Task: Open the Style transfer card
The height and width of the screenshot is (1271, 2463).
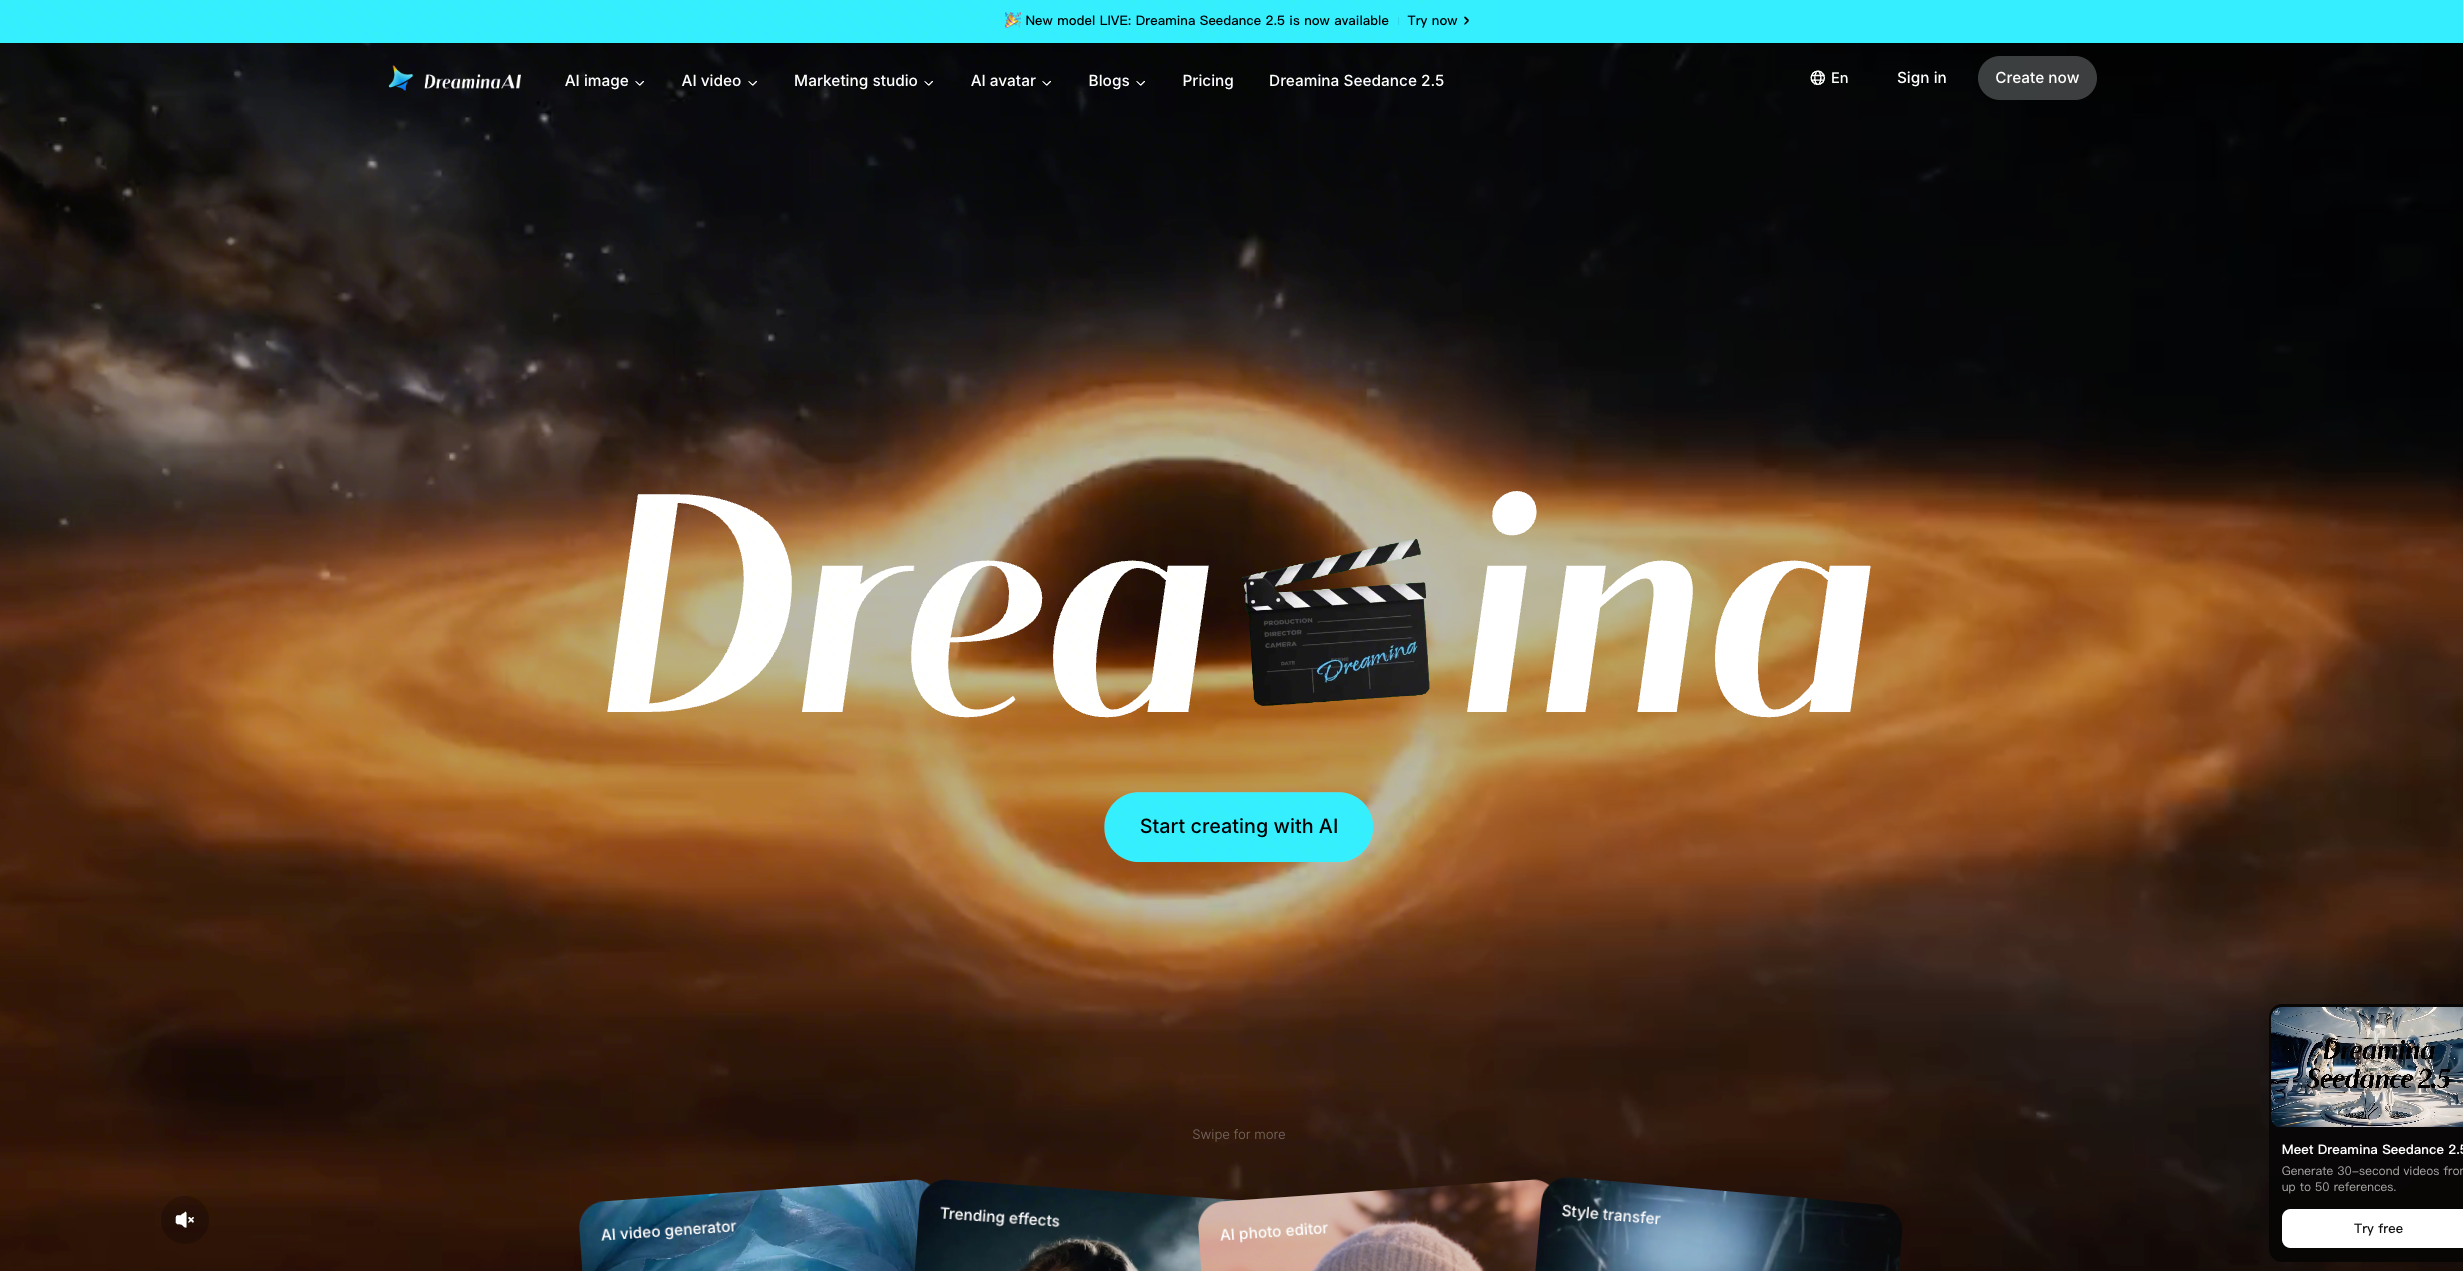Action: pyautogui.click(x=1718, y=1225)
